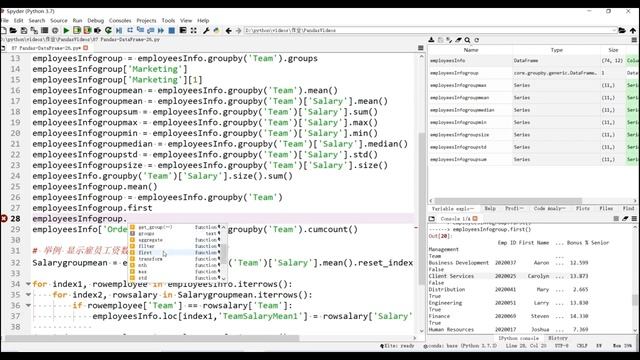
Task: Collapse the if block on line 36
Action: tap(28, 305)
